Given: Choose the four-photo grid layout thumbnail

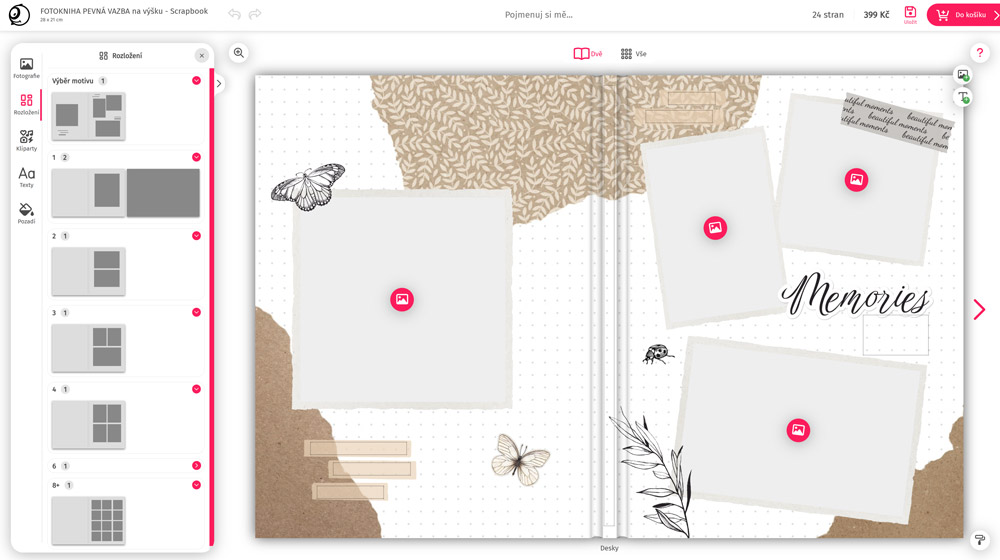Looking at the screenshot, I should point(89,424).
